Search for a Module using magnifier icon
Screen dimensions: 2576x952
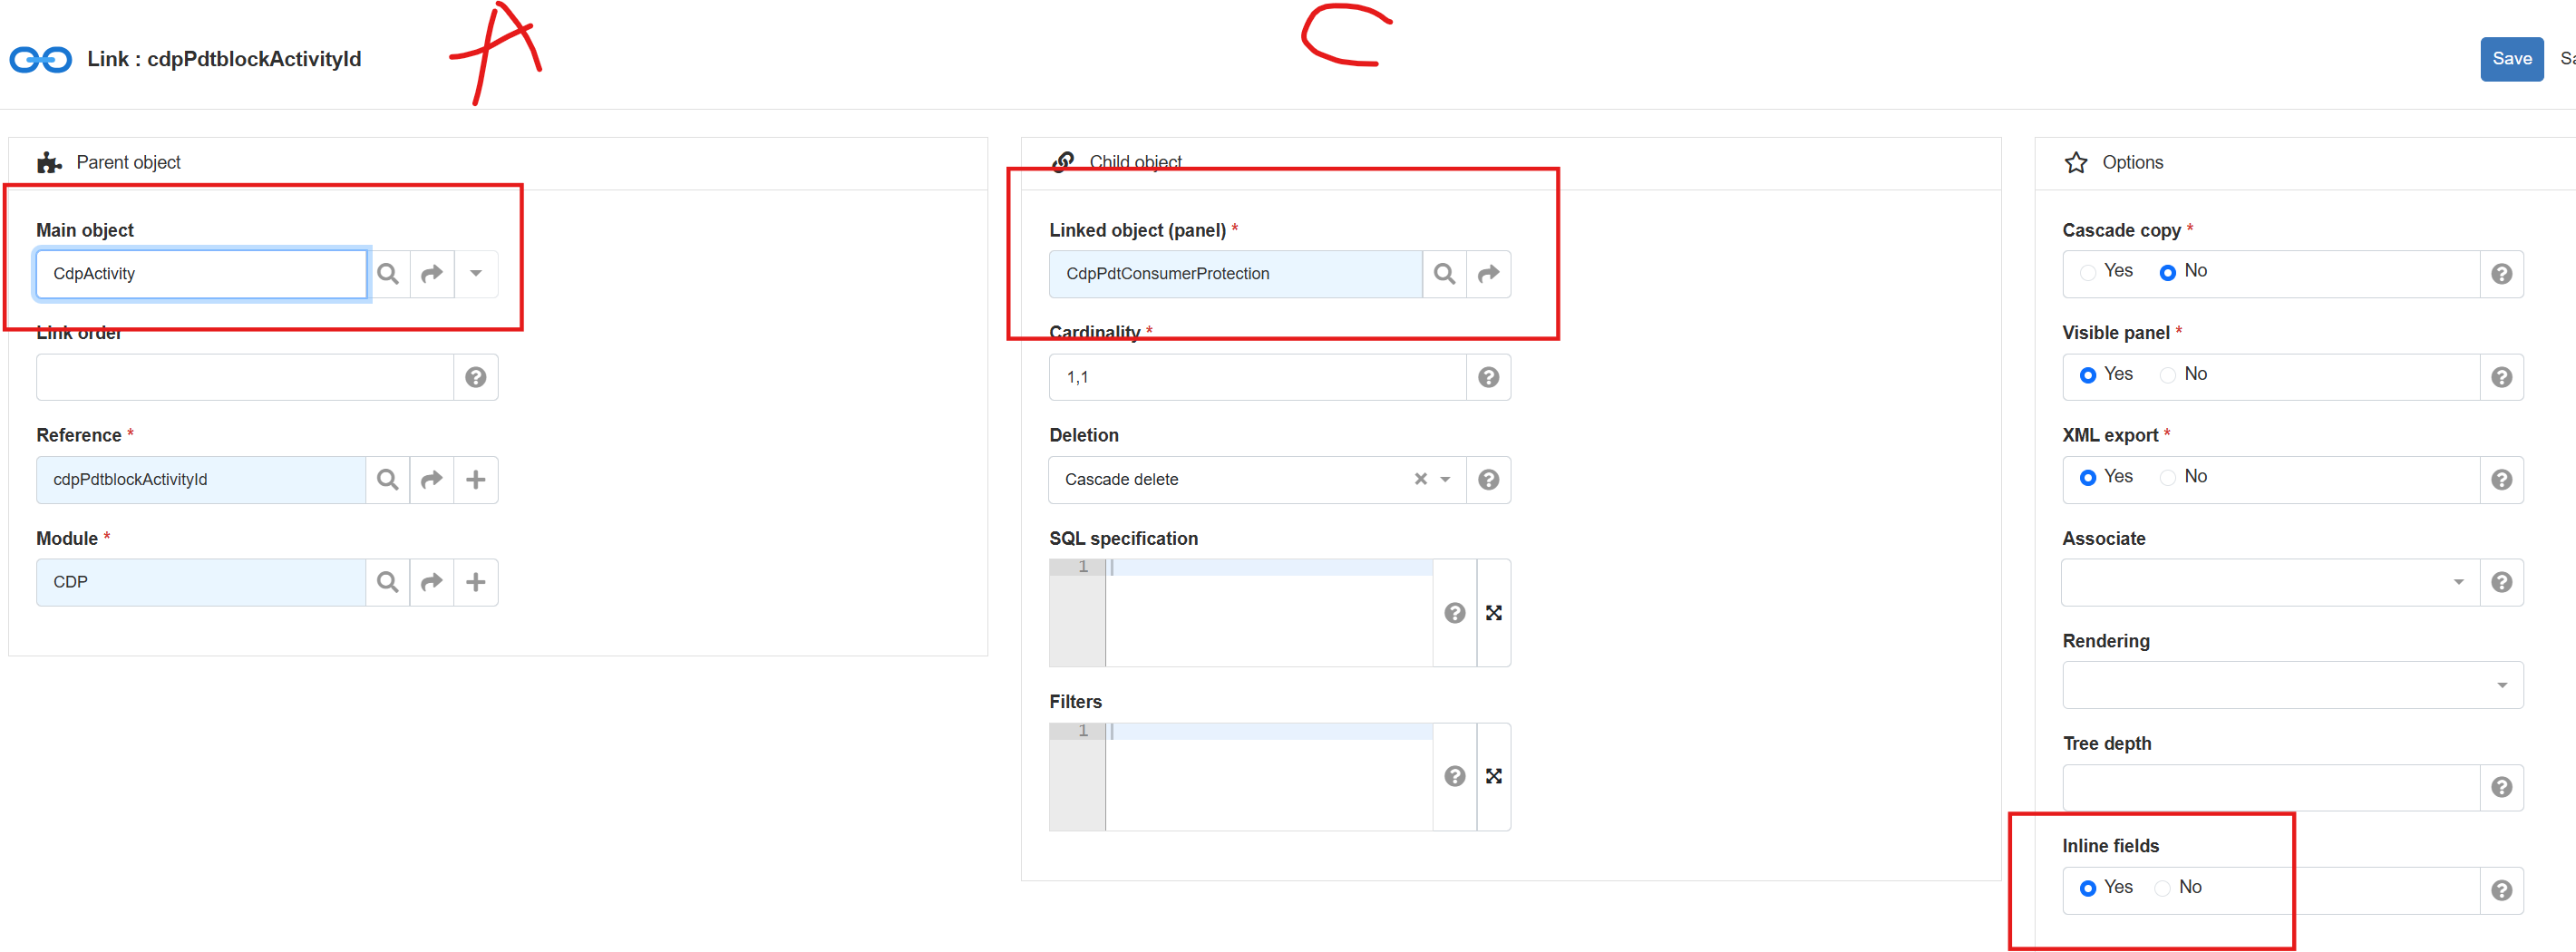pos(388,582)
